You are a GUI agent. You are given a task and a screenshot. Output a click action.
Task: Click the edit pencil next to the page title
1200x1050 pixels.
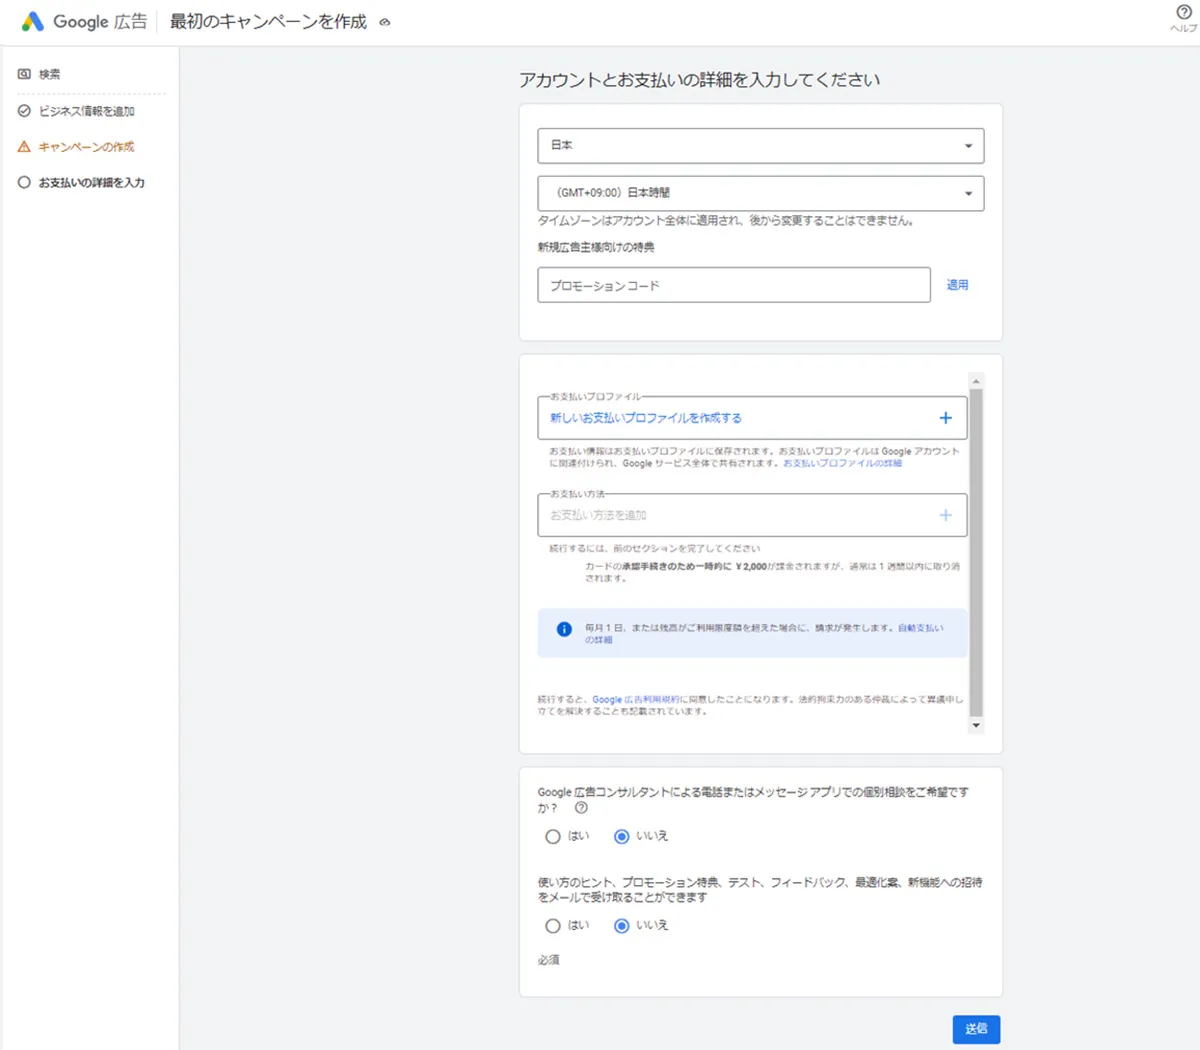click(x=384, y=21)
